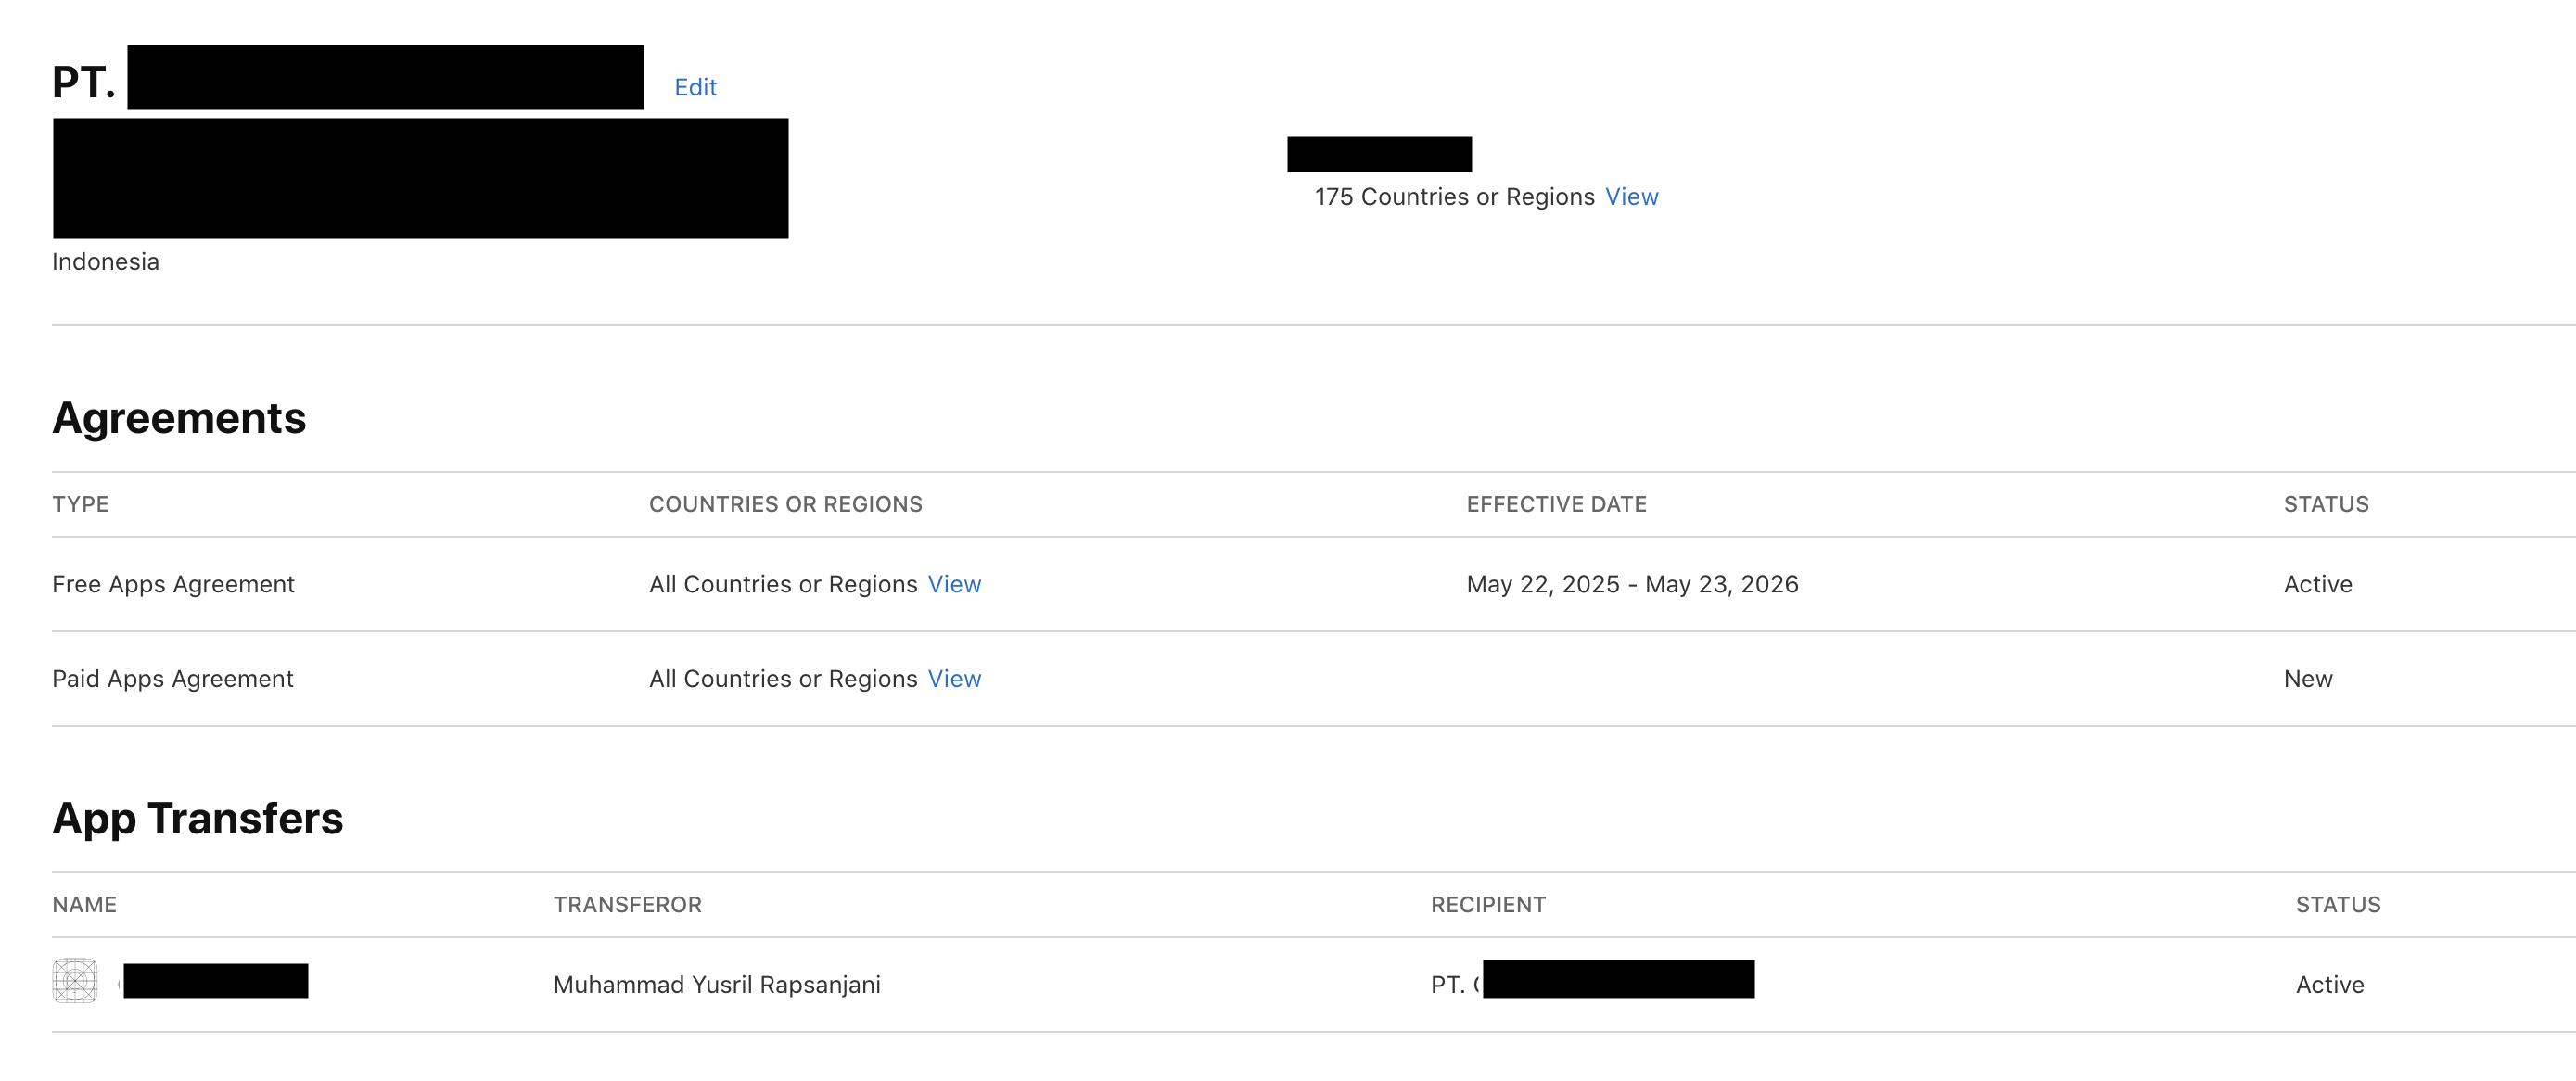Click the app placeholder icon in App Transfers
This screenshot has height=1081, width=2576.
click(x=75, y=981)
